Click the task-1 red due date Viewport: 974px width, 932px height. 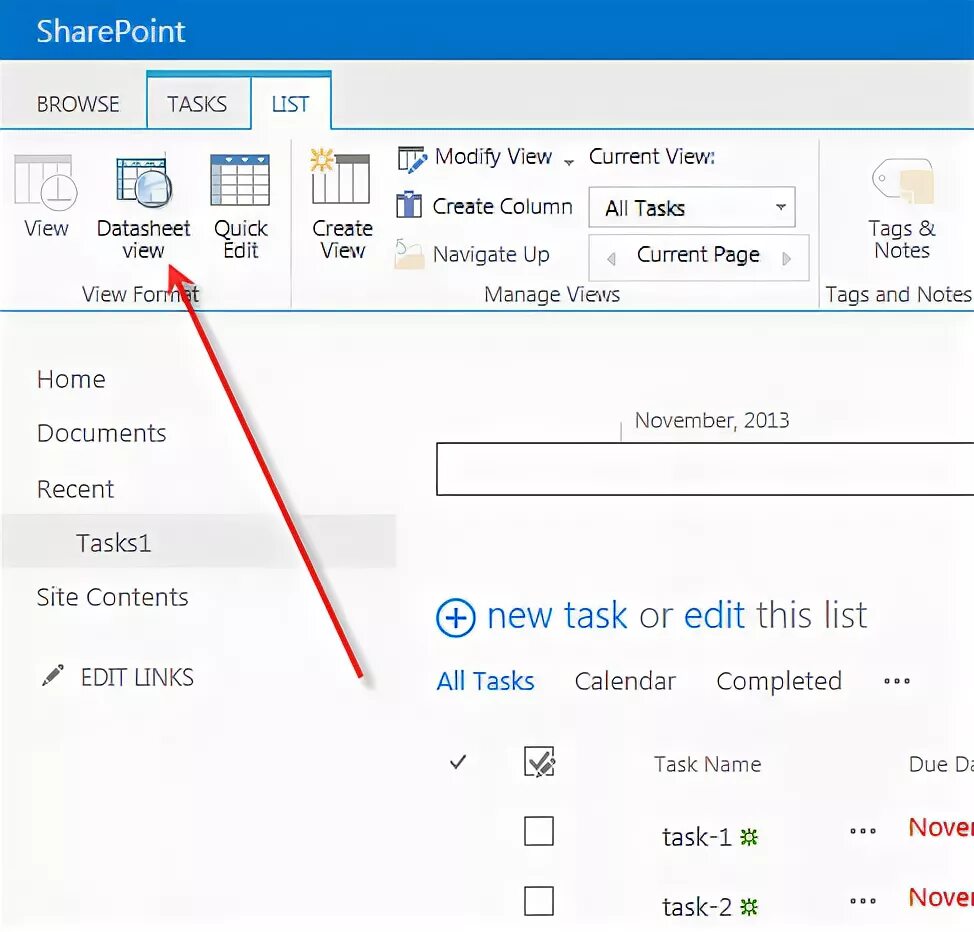[941, 827]
